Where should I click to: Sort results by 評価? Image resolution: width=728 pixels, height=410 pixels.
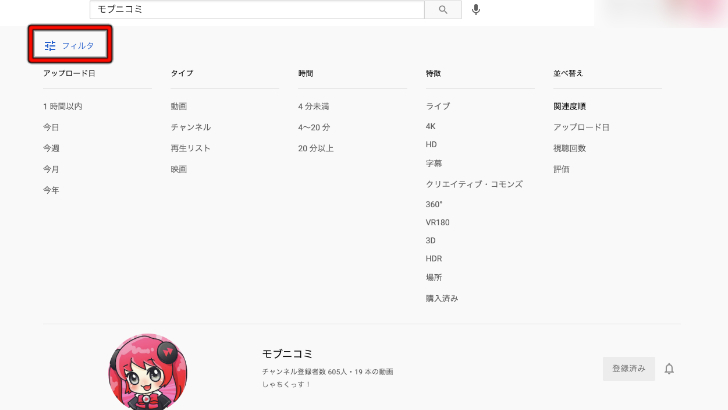[561, 169]
